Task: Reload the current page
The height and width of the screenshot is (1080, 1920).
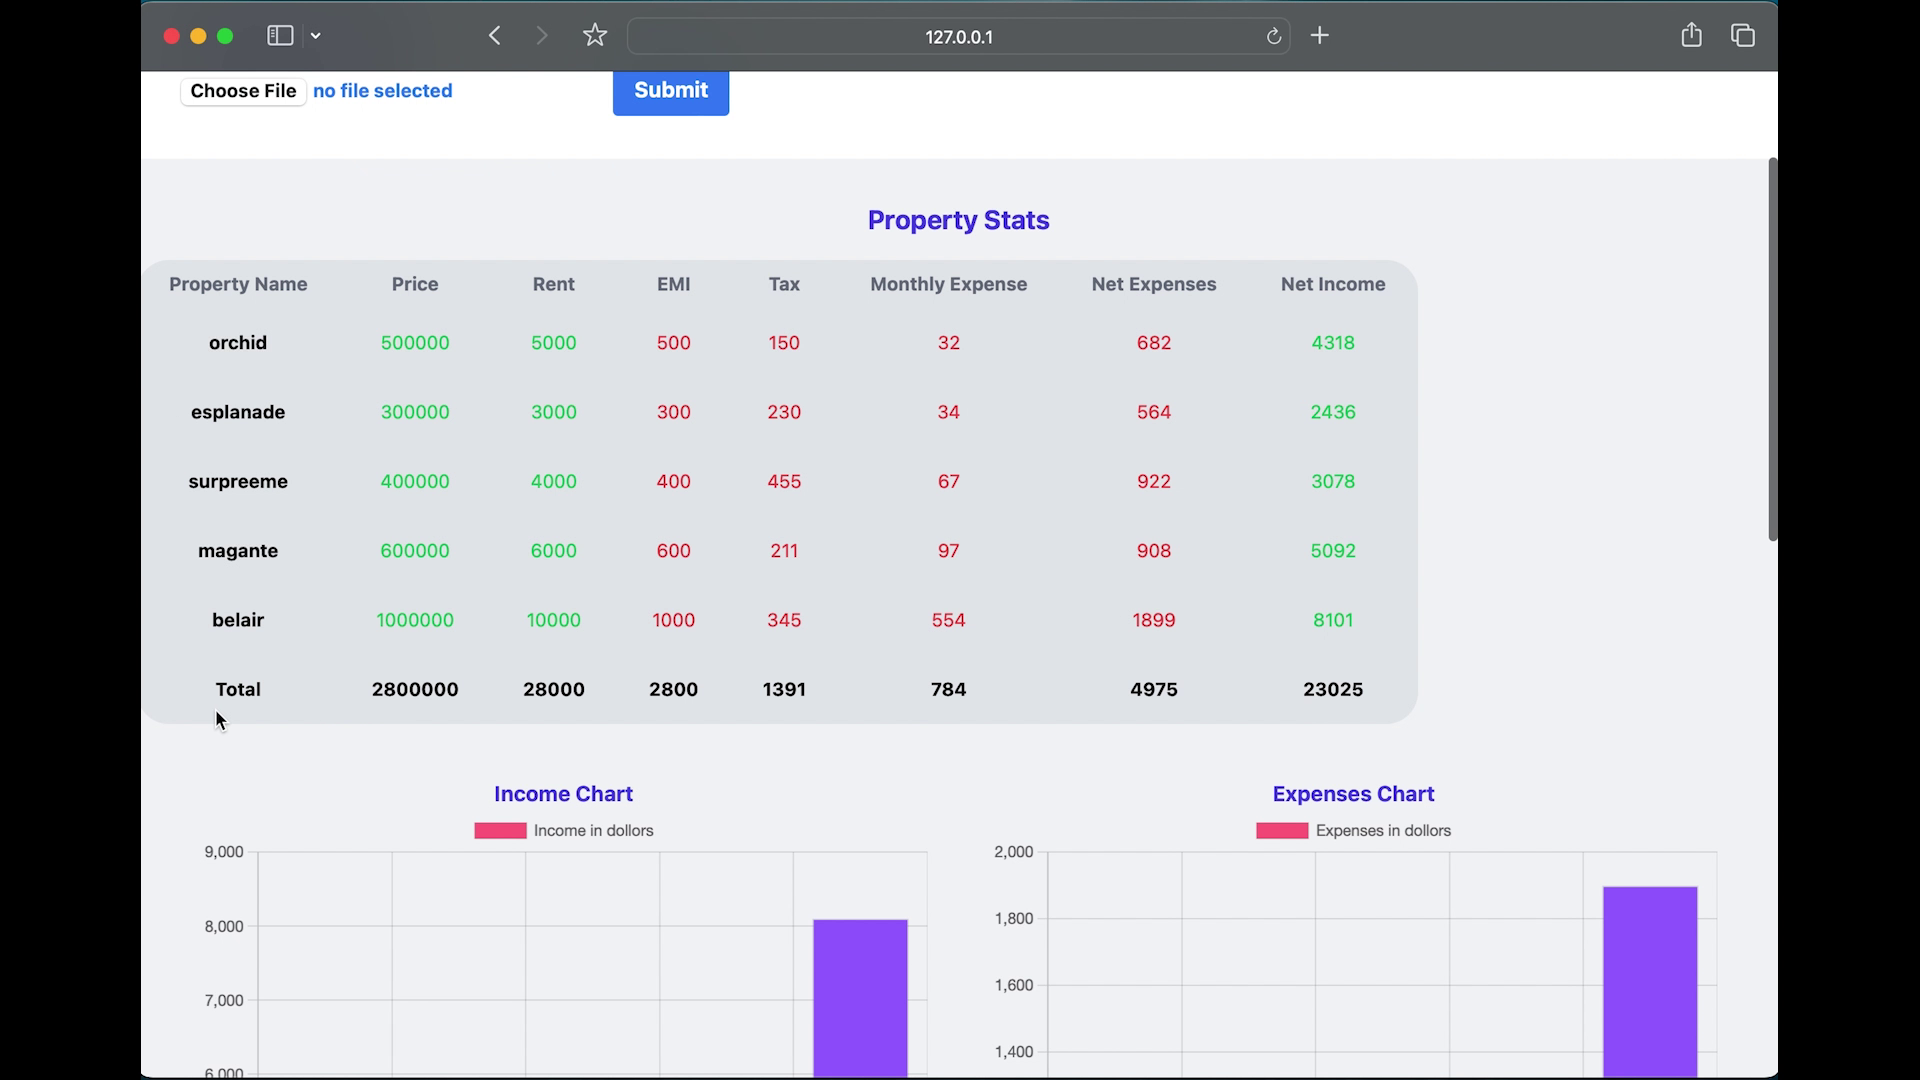Action: [1273, 36]
